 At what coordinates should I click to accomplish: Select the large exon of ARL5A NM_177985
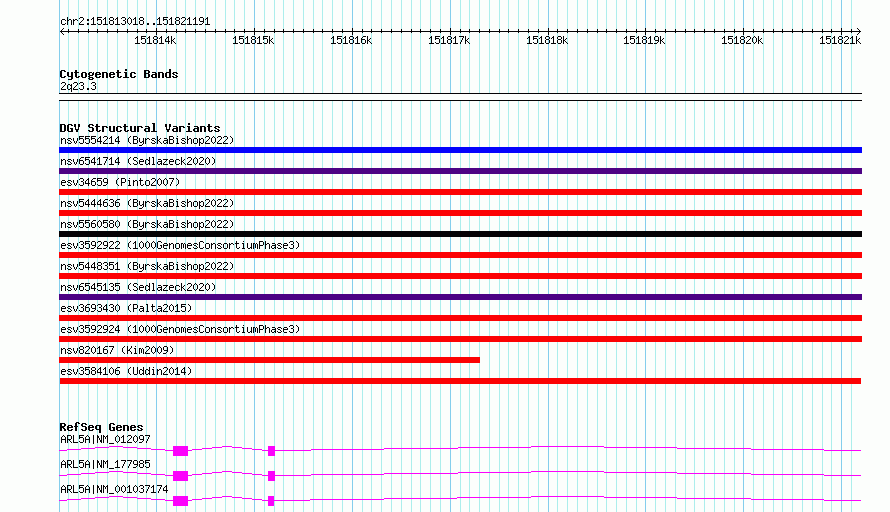pyautogui.click(x=180, y=476)
